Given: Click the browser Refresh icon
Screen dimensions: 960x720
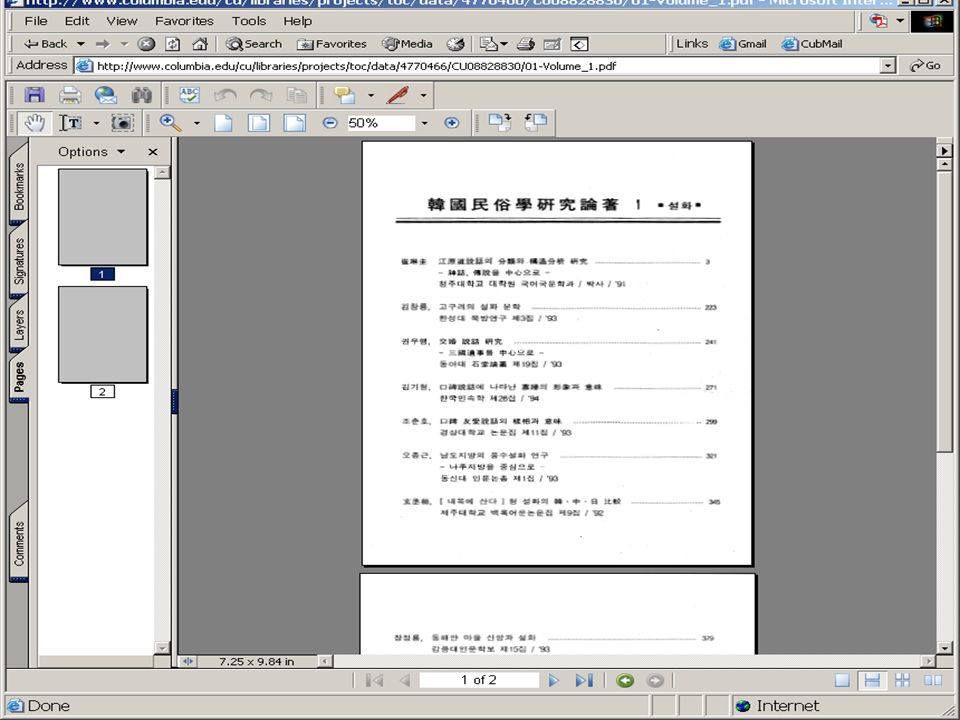Looking at the screenshot, I should (173, 44).
